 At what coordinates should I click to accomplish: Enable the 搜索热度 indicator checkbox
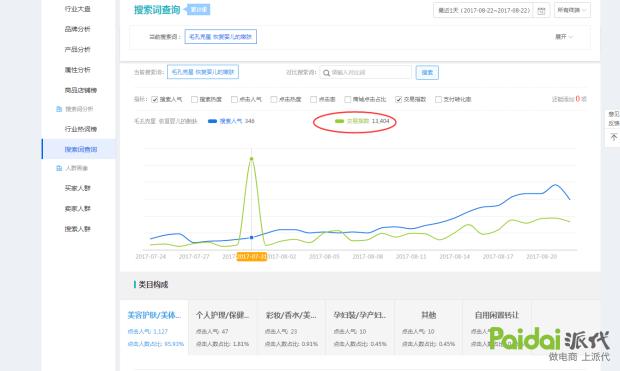point(194,99)
